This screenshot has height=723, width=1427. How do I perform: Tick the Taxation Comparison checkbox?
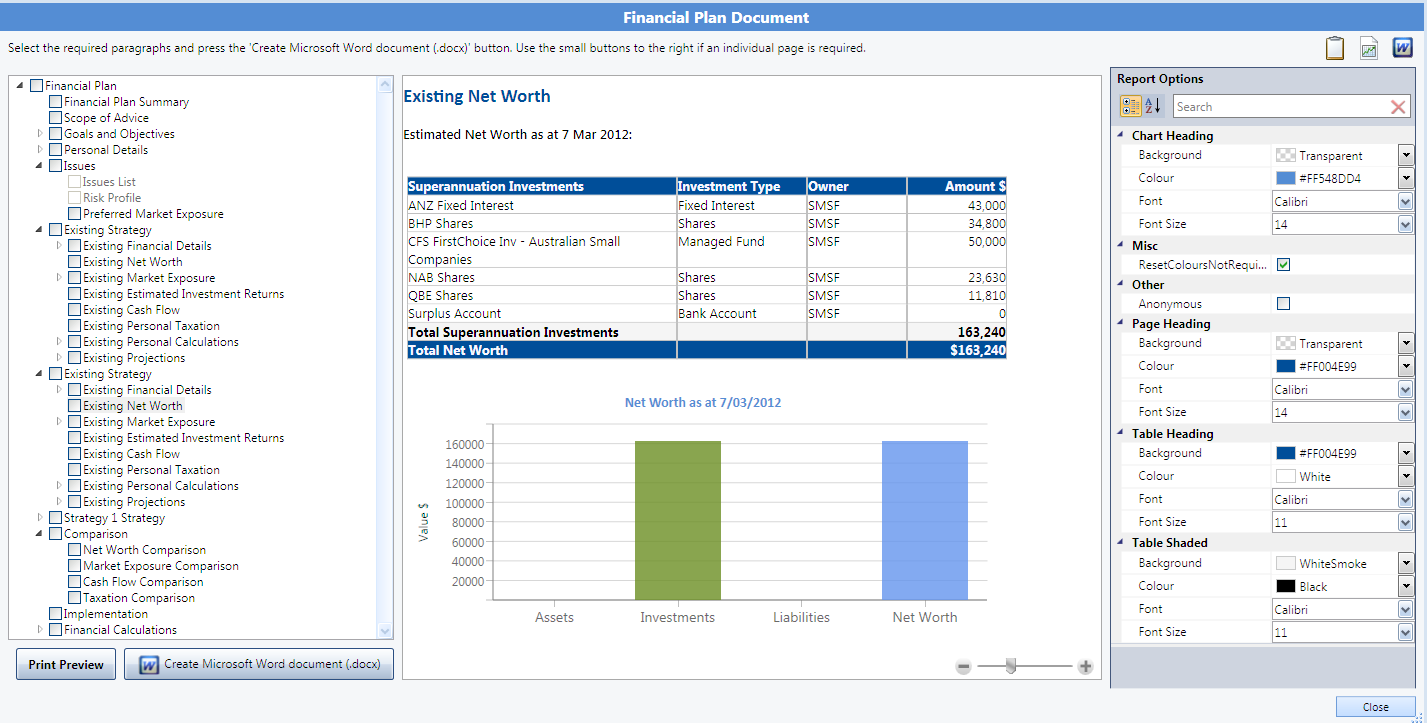(x=75, y=598)
